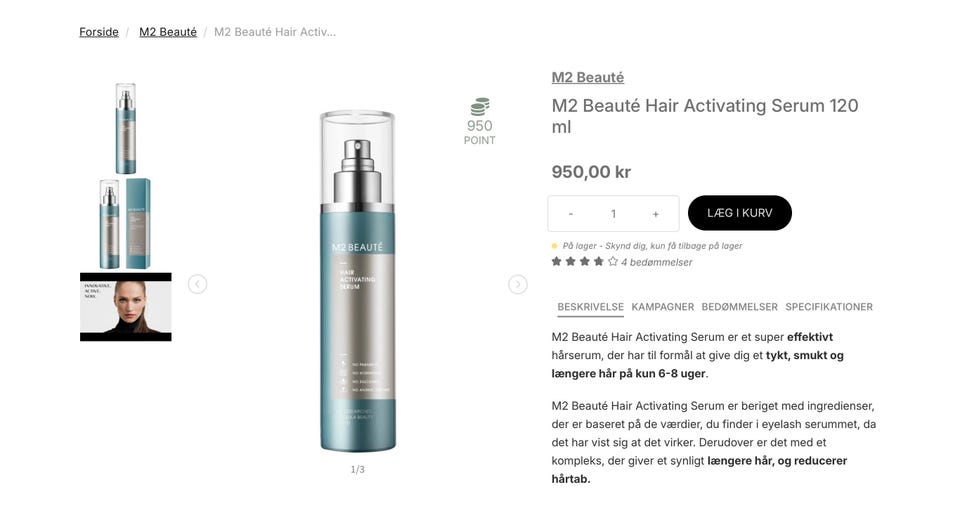
Task: Click the first rating star
Action: point(557,262)
